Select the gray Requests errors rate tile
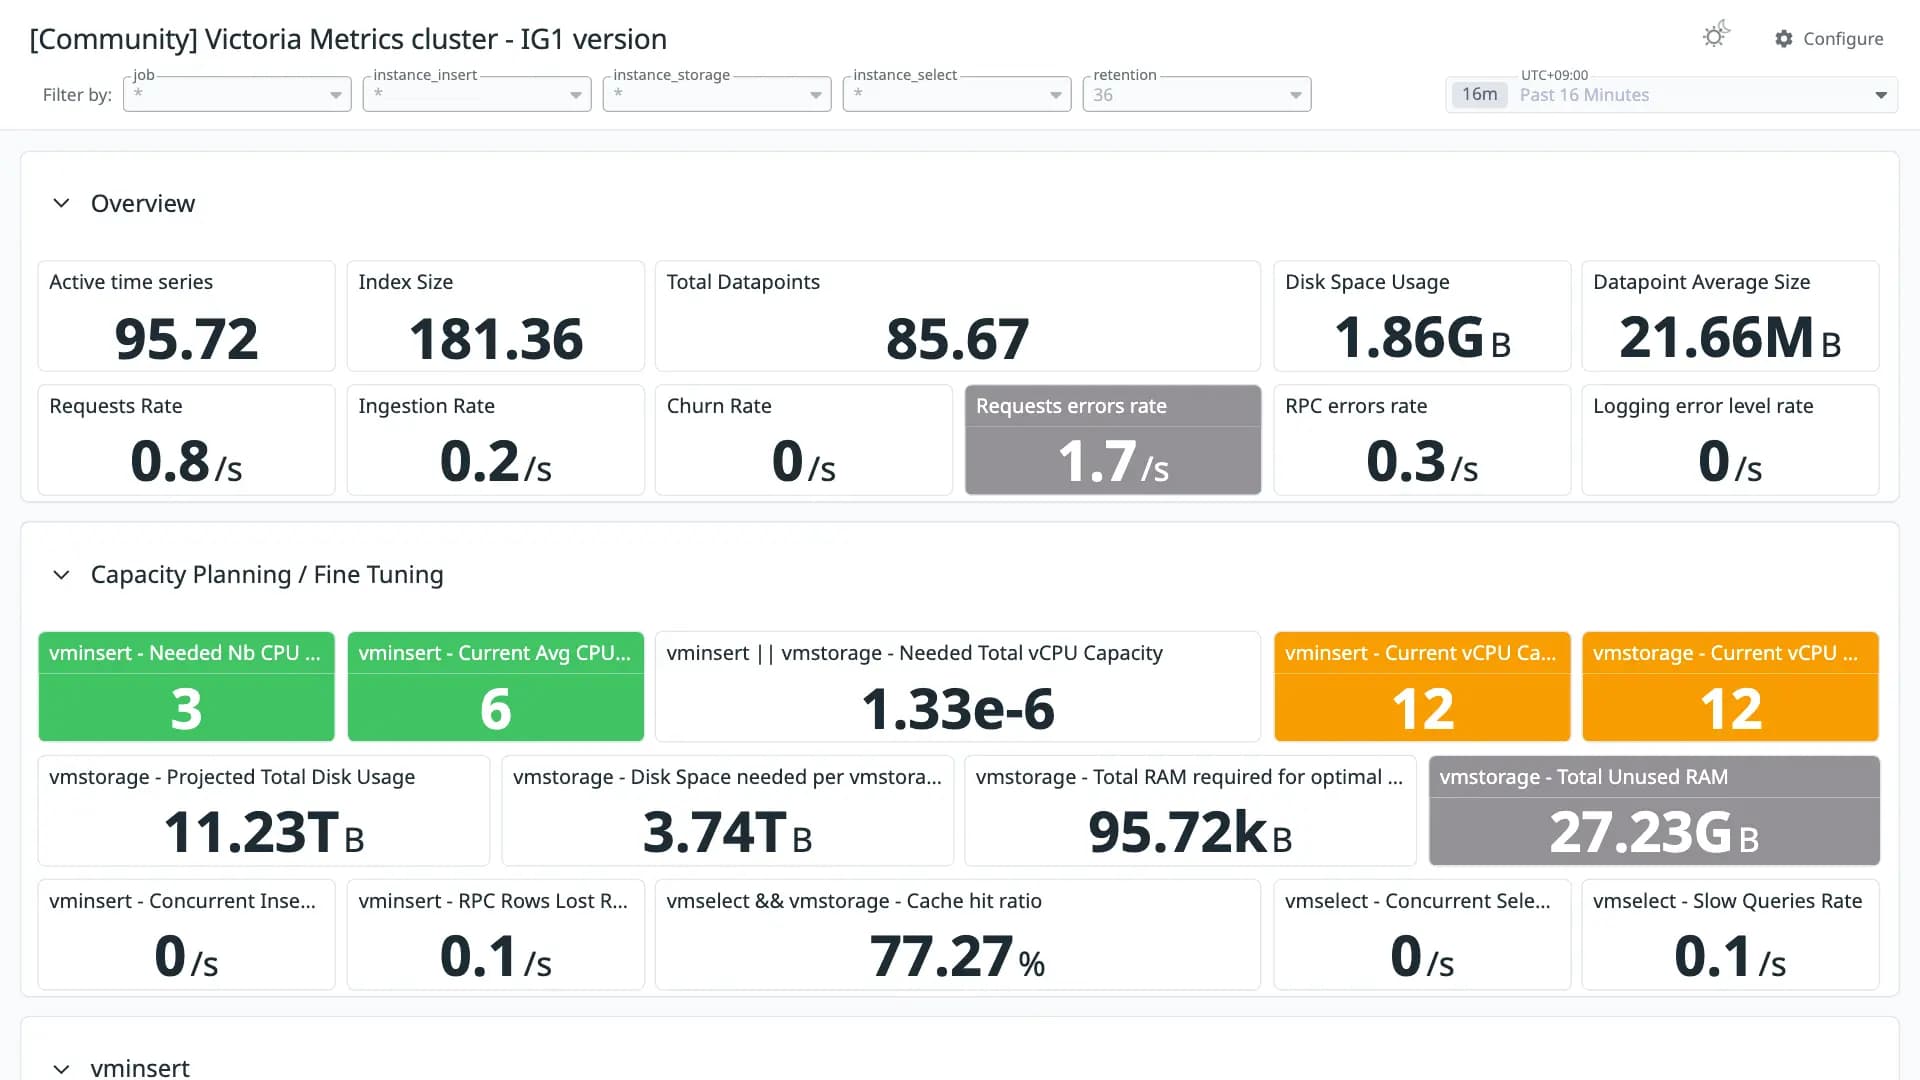The image size is (1920, 1080). [1112, 440]
